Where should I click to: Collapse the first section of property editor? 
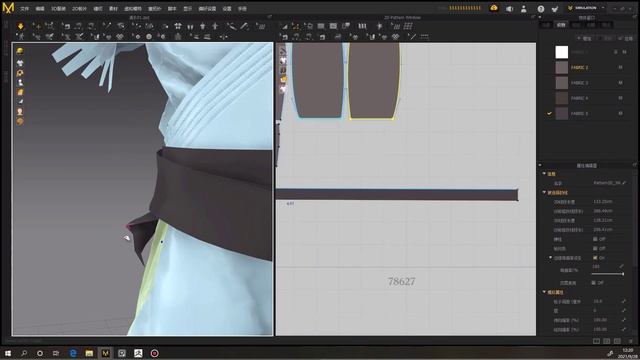pyautogui.click(x=544, y=173)
